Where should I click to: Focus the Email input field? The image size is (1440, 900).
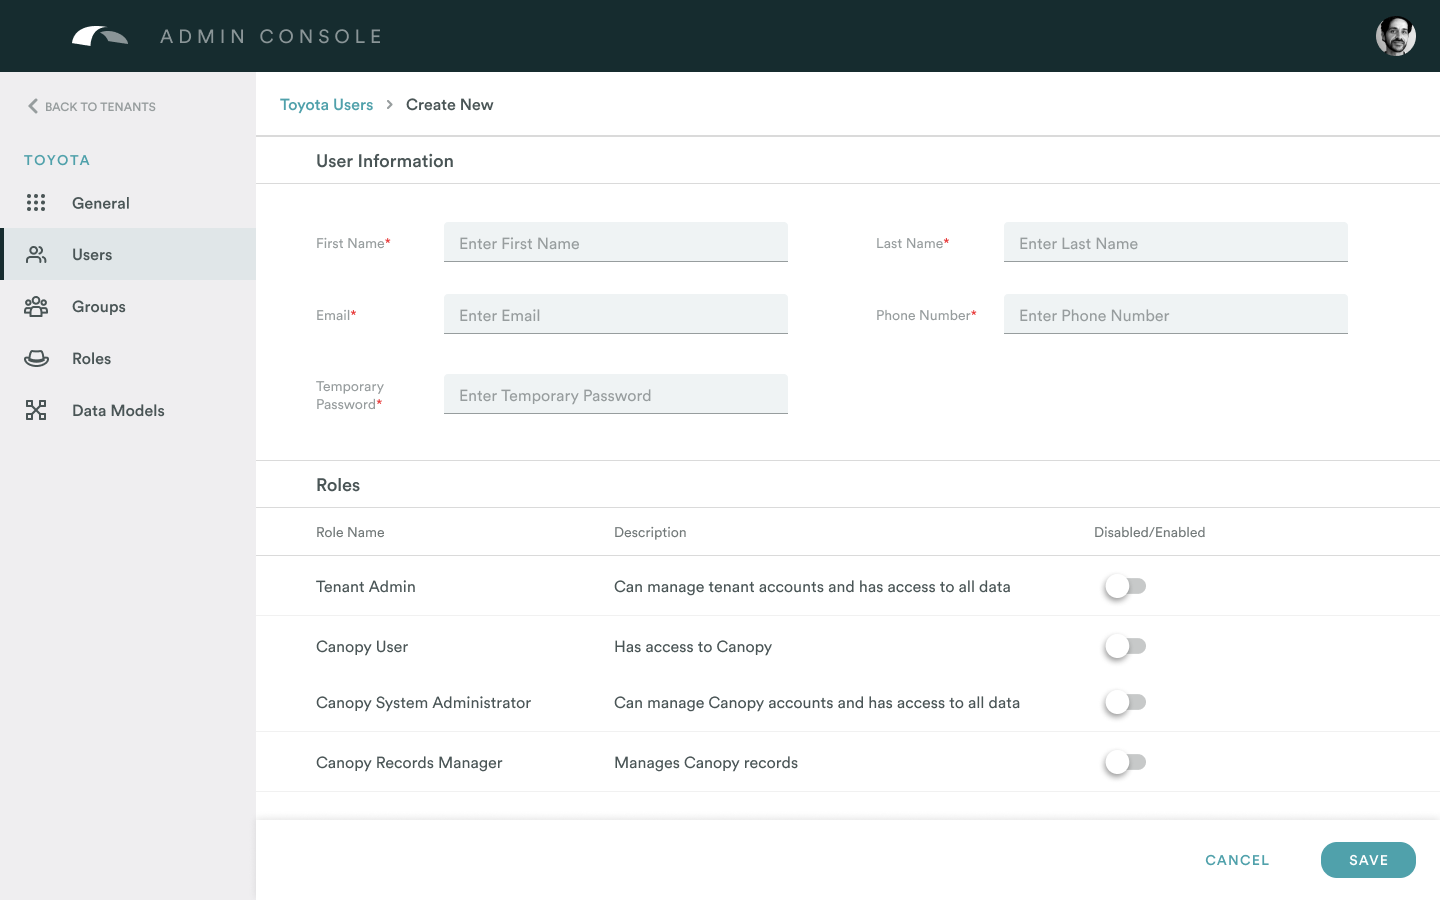tap(616, 315)
